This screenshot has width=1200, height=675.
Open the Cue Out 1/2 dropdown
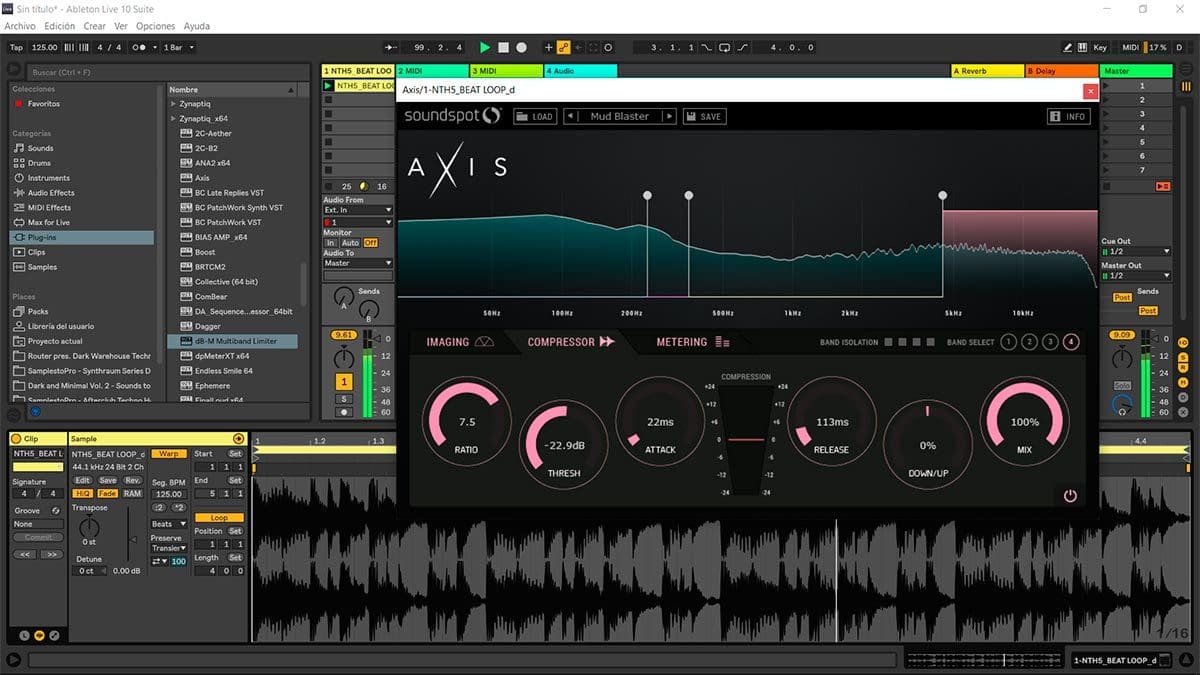coord(1135,251)
